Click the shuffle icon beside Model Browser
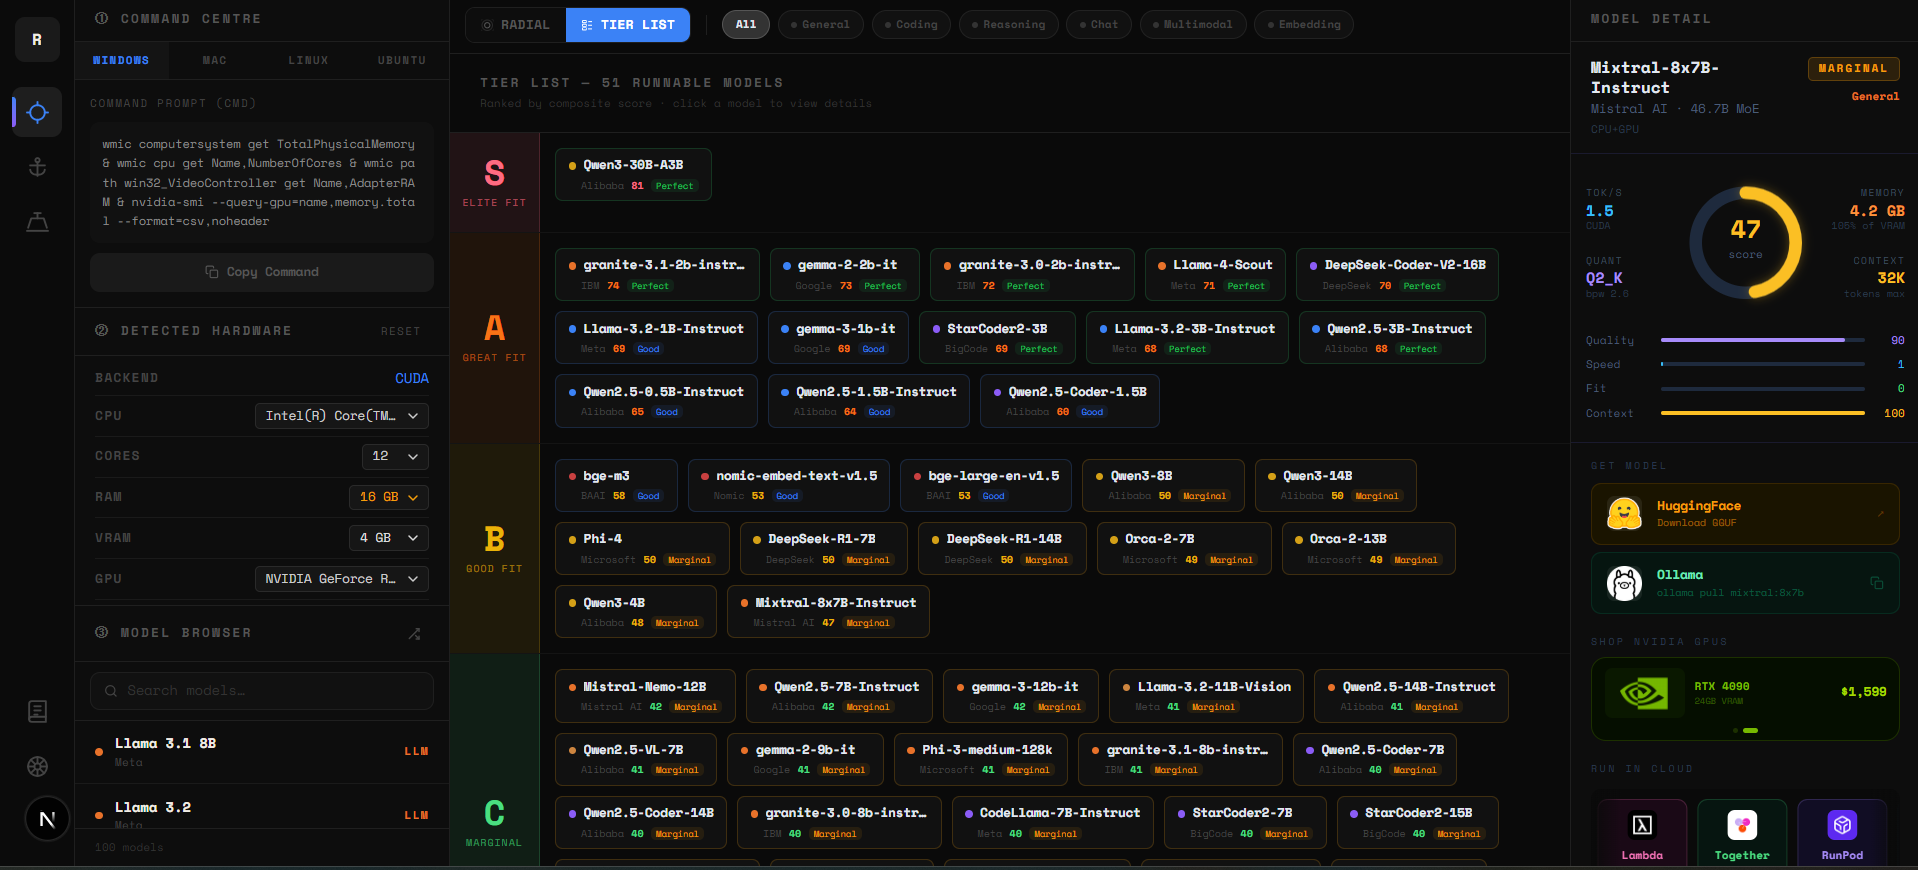Image resolution: width=1918 pixels, height=870 pixels. point(415,633)
